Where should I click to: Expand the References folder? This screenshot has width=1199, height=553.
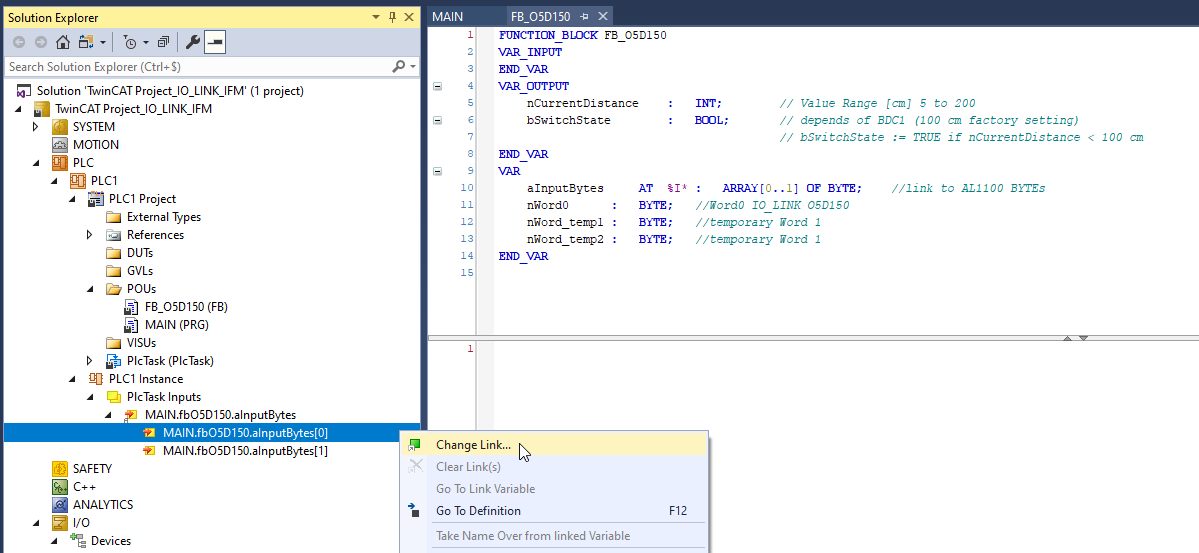(x=90, y=235)
